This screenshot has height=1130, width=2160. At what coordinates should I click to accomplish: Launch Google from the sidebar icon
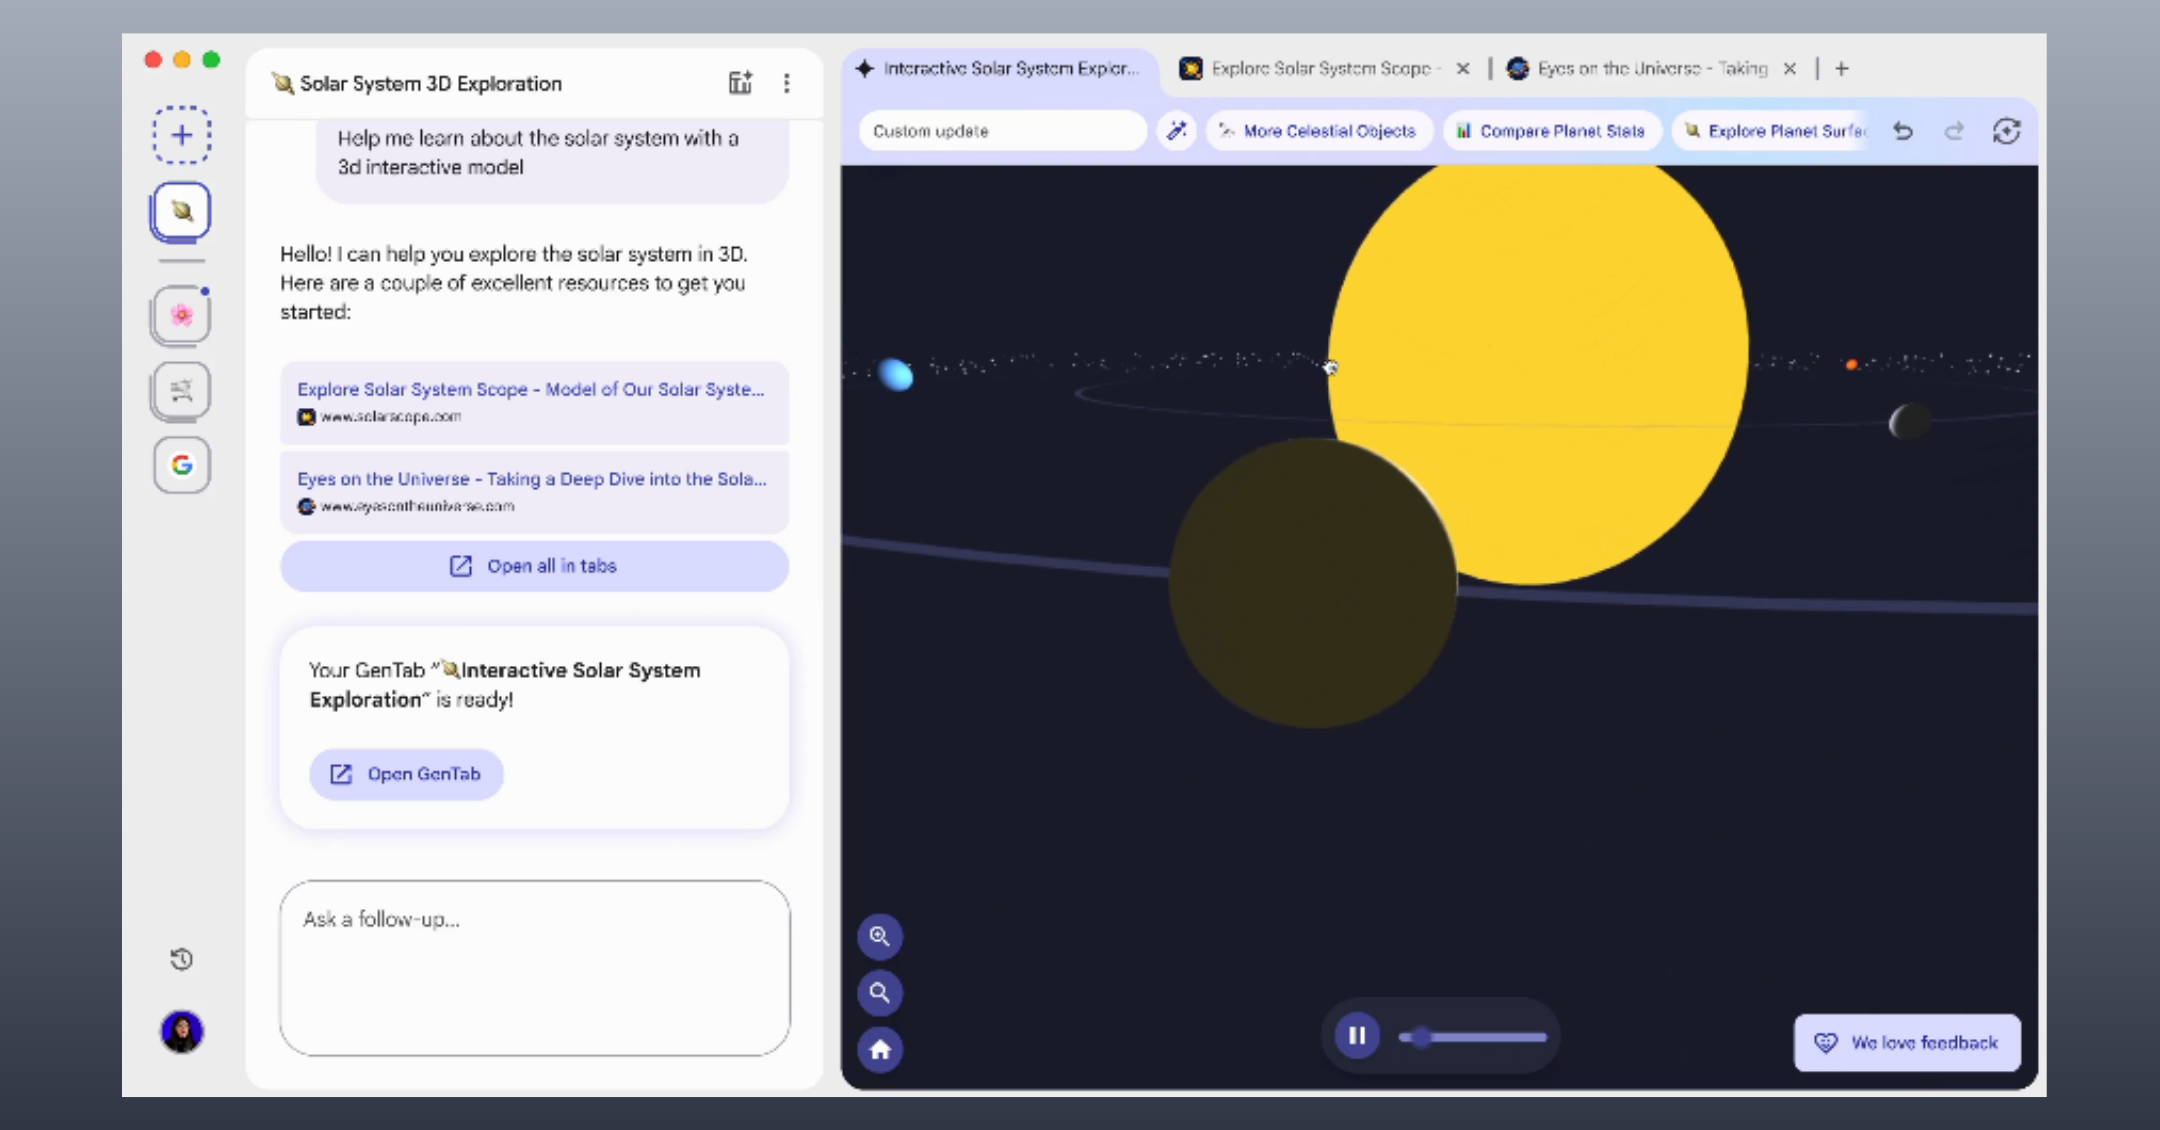tap(182, 465)
